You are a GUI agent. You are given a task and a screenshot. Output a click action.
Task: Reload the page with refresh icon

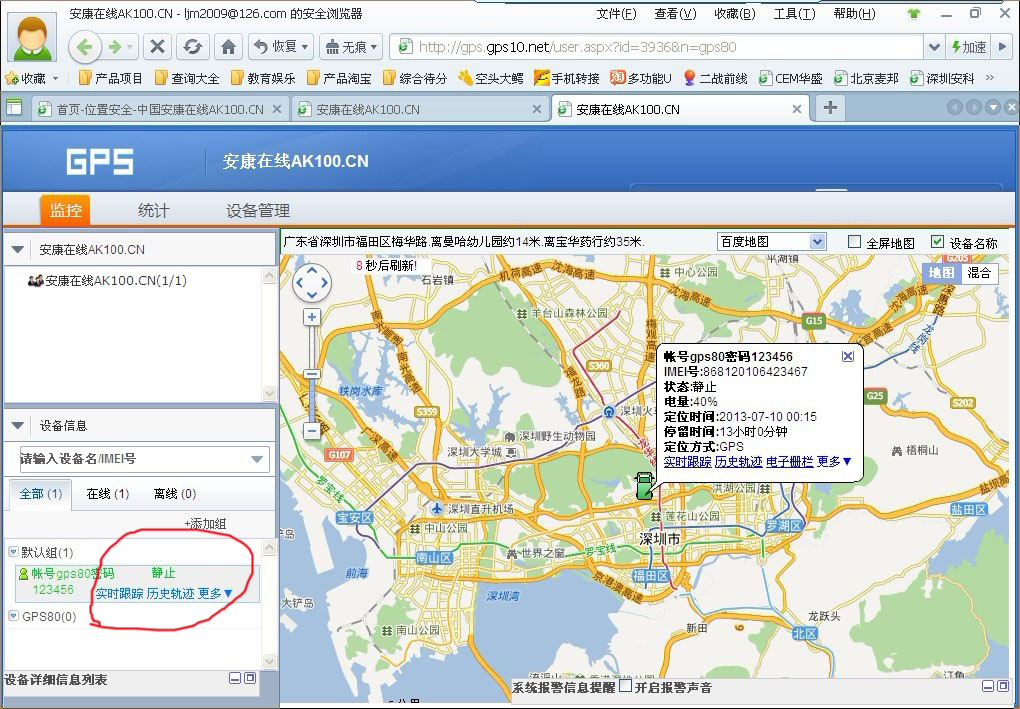[193, 47]
